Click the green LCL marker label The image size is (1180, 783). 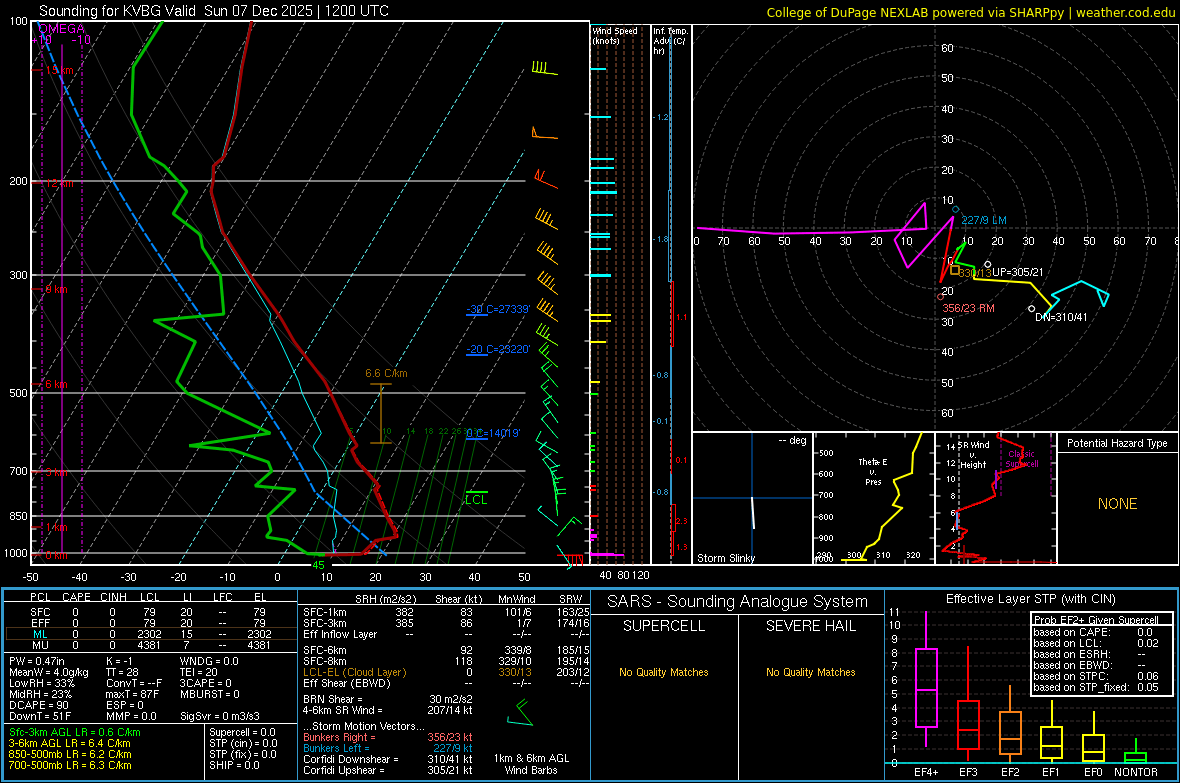coord(476,500)
